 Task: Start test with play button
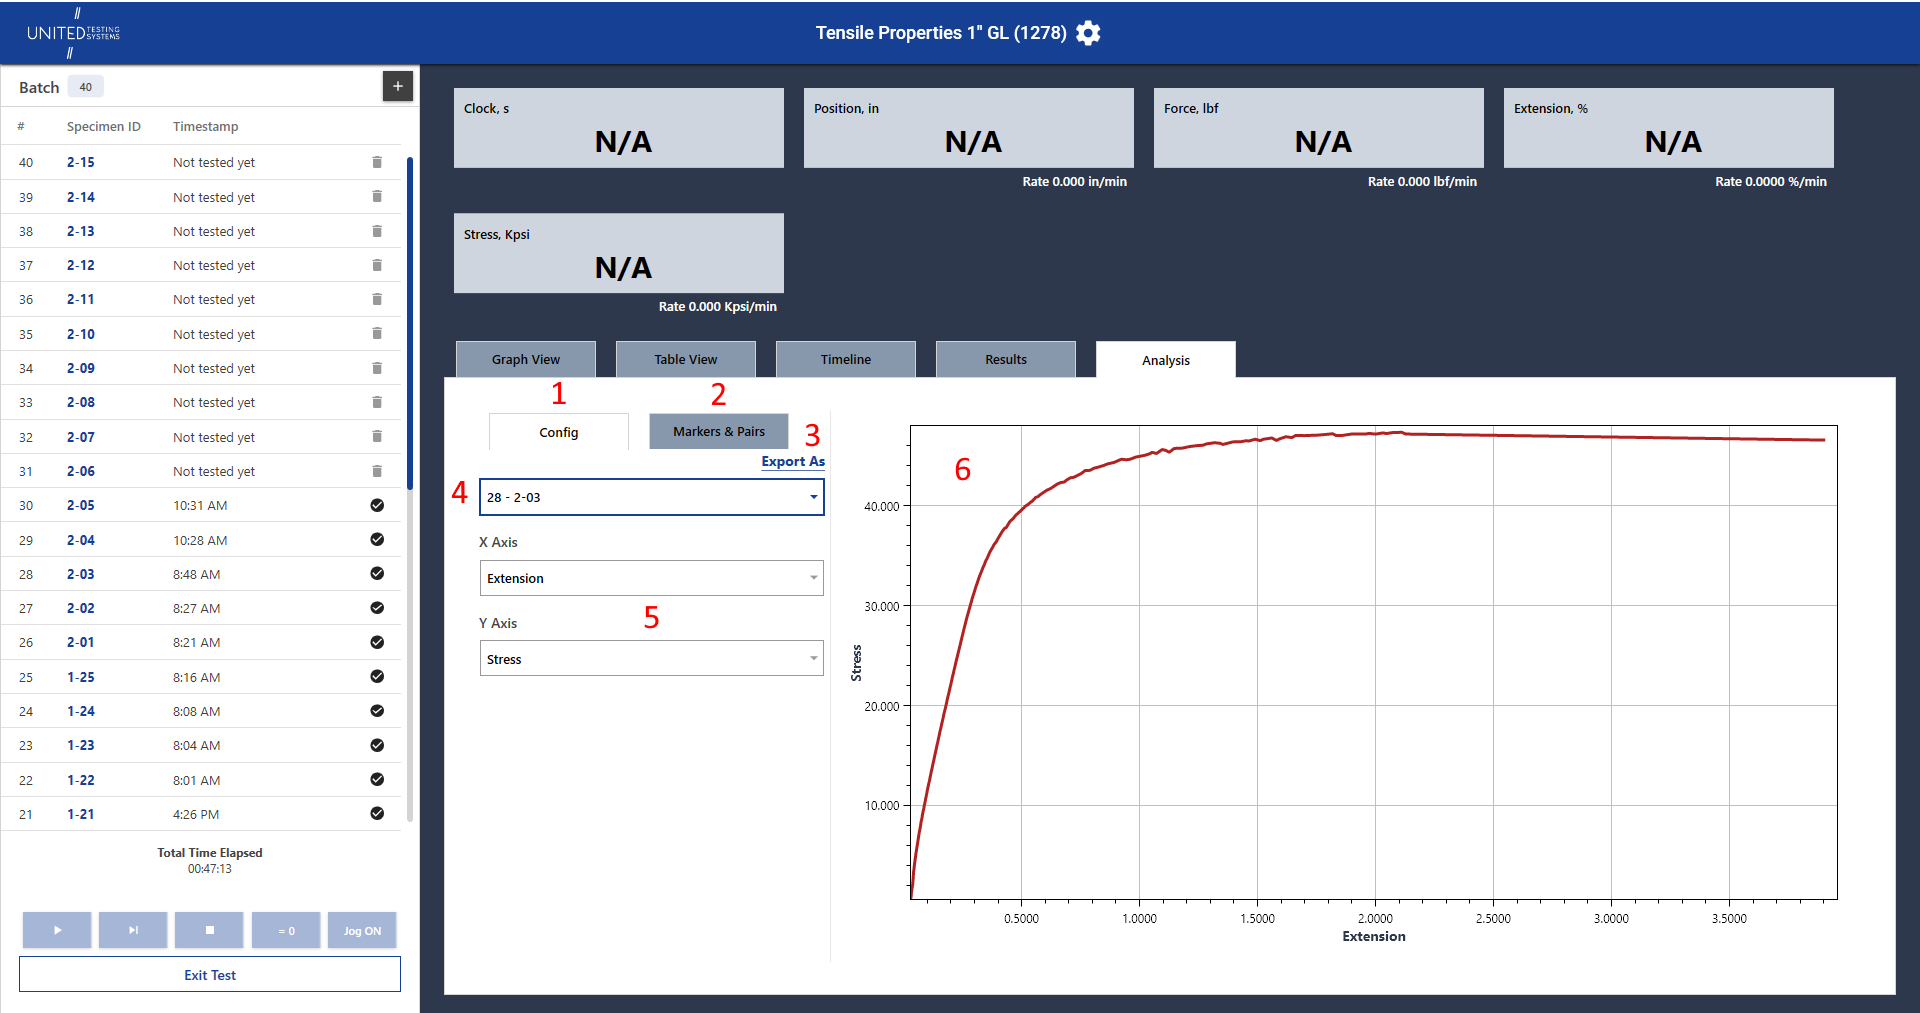(x=57, y=930)
